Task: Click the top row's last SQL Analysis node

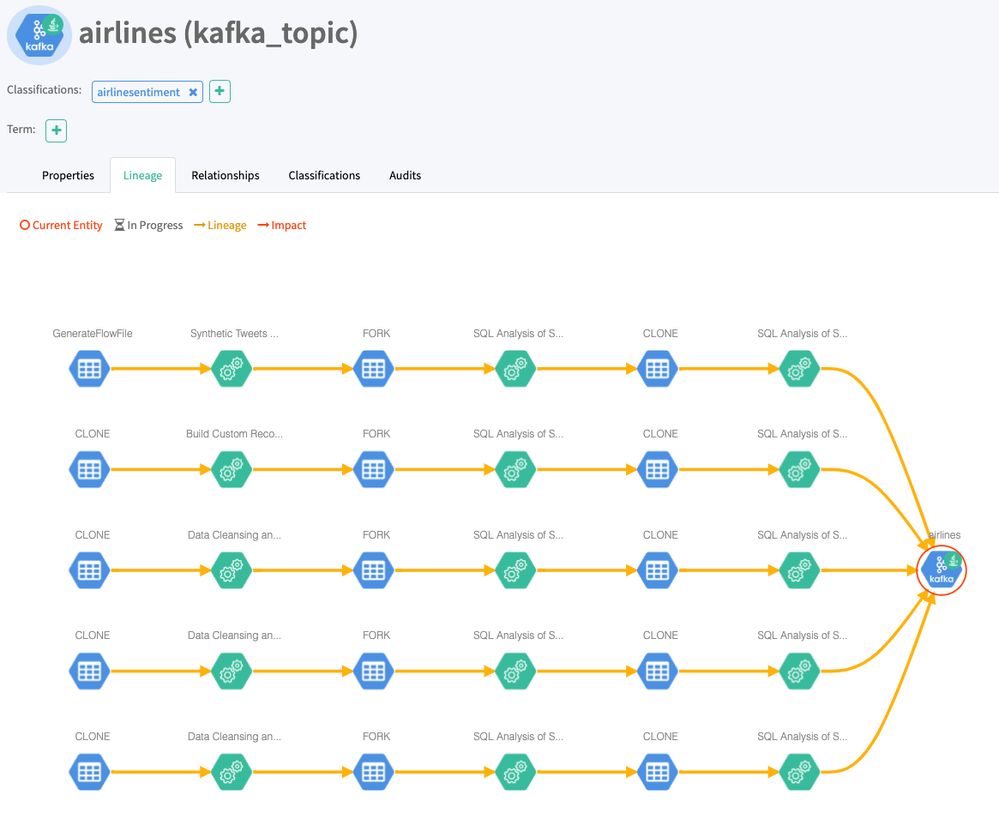Action: point(799,368)
